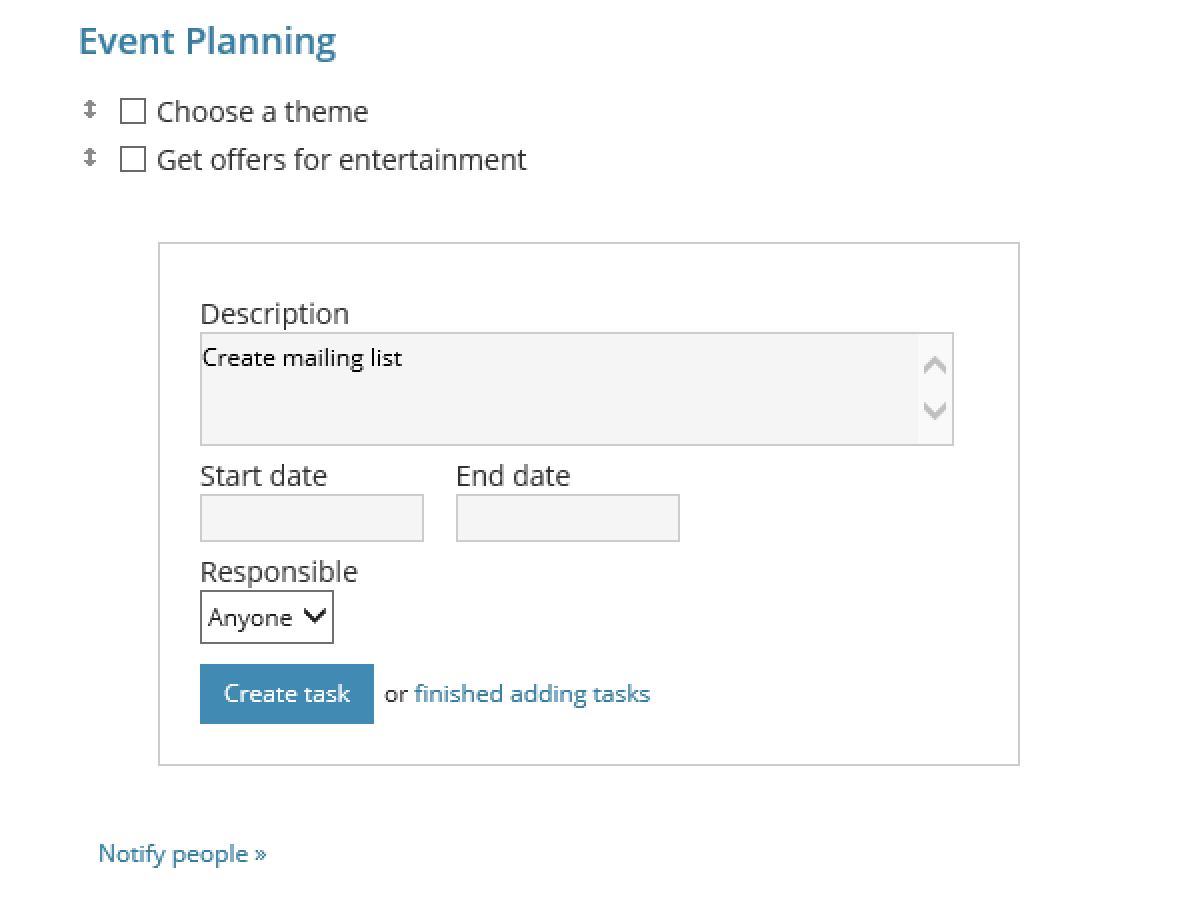
Task: Click the reorder handle beside "Choose a theme"
Action: click(89, 109)
